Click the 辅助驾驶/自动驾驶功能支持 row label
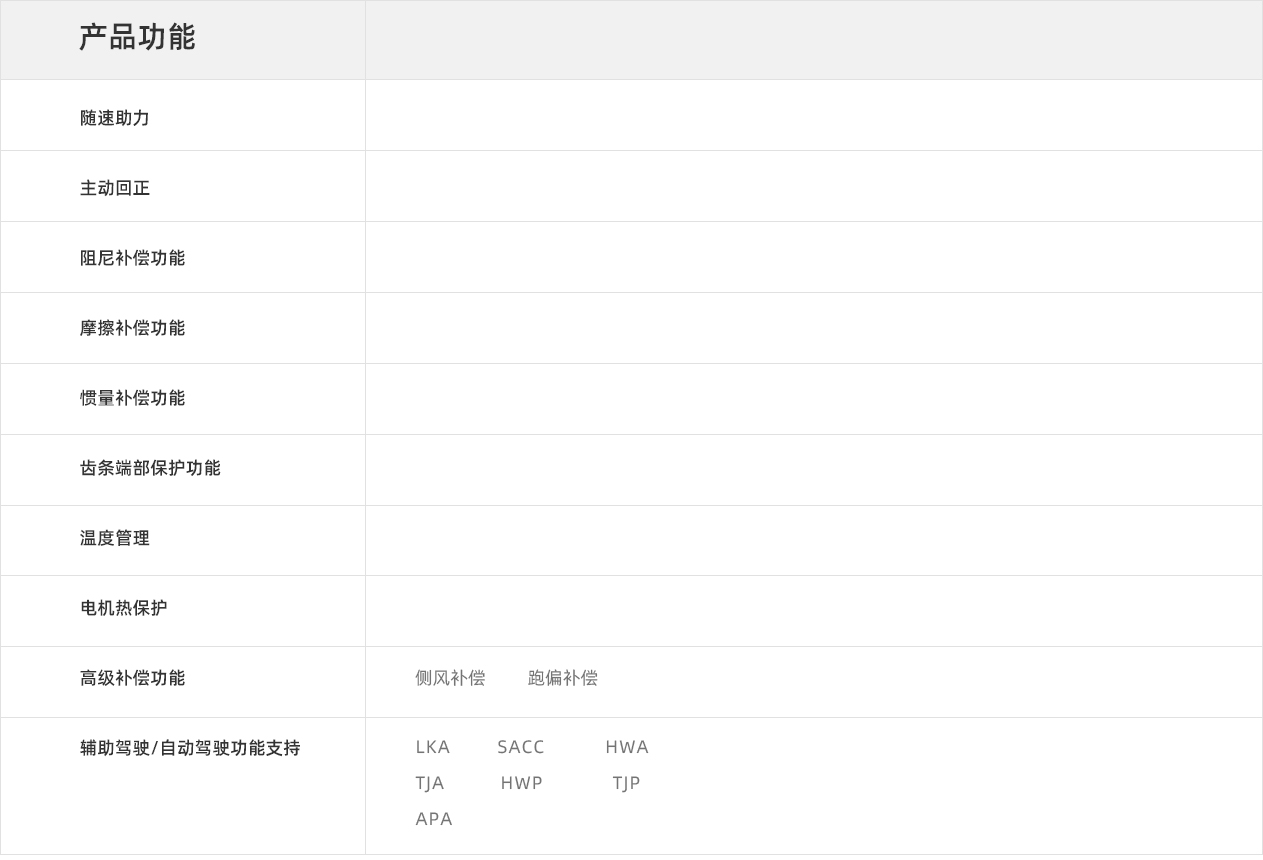Screen dimensions: 1263x860 click(x=190, y=748)
